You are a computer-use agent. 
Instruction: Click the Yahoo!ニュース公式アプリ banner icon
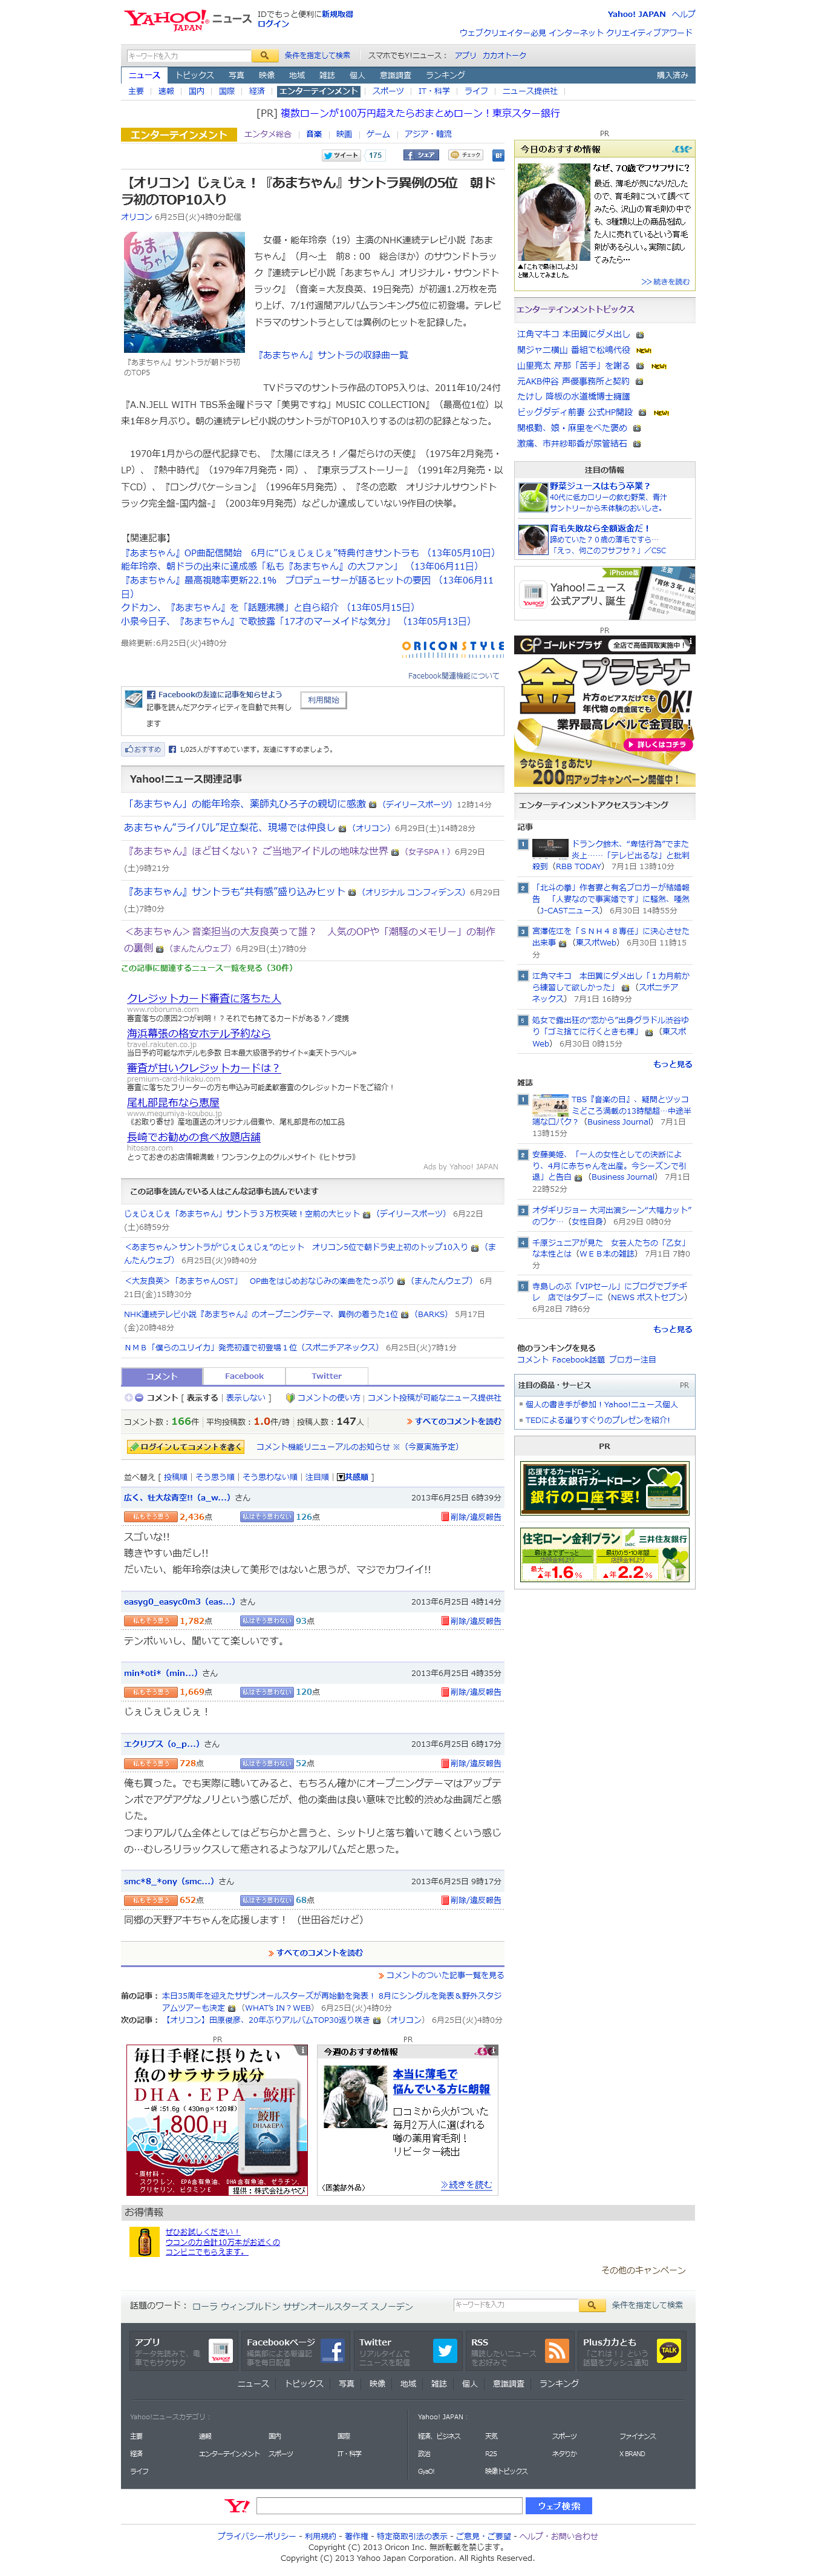pos(533,594)
